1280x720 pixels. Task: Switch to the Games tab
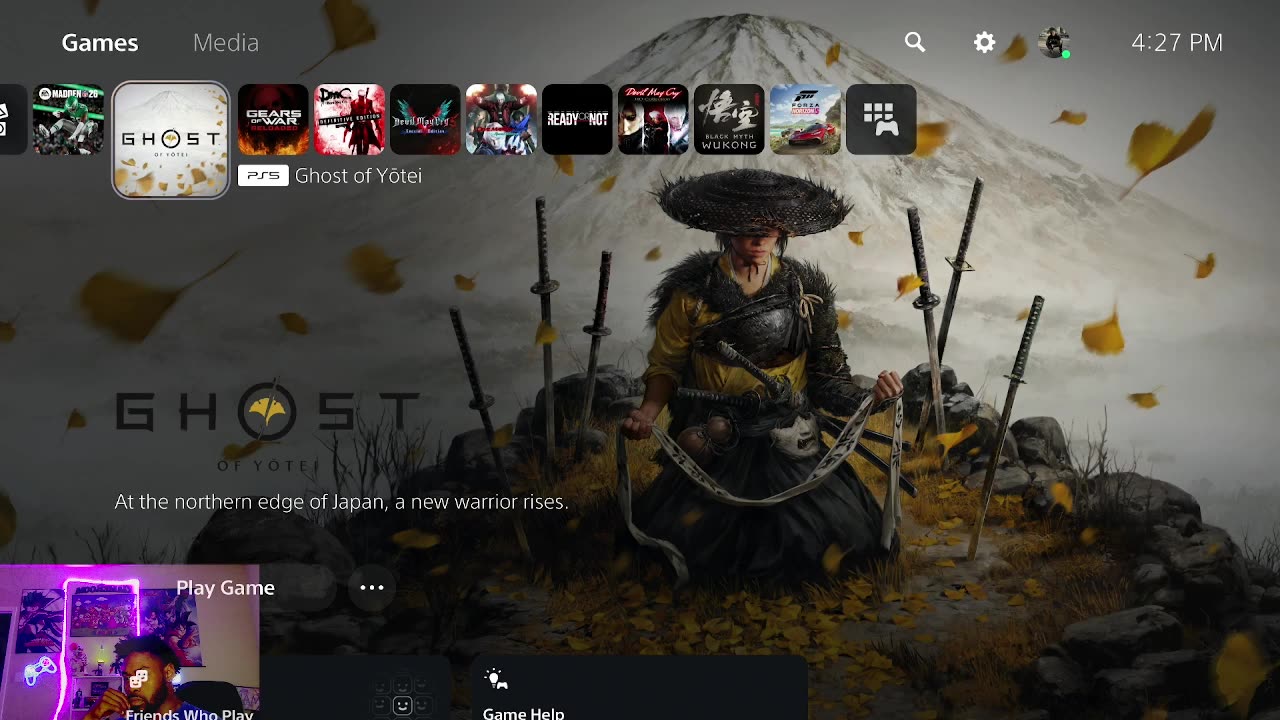100,42
